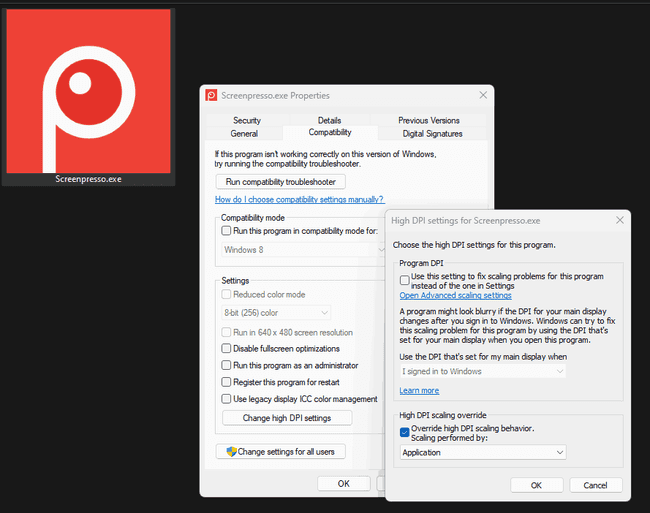
Task: Click Run compatibility troubleshooter button
Action: [281, 182]
